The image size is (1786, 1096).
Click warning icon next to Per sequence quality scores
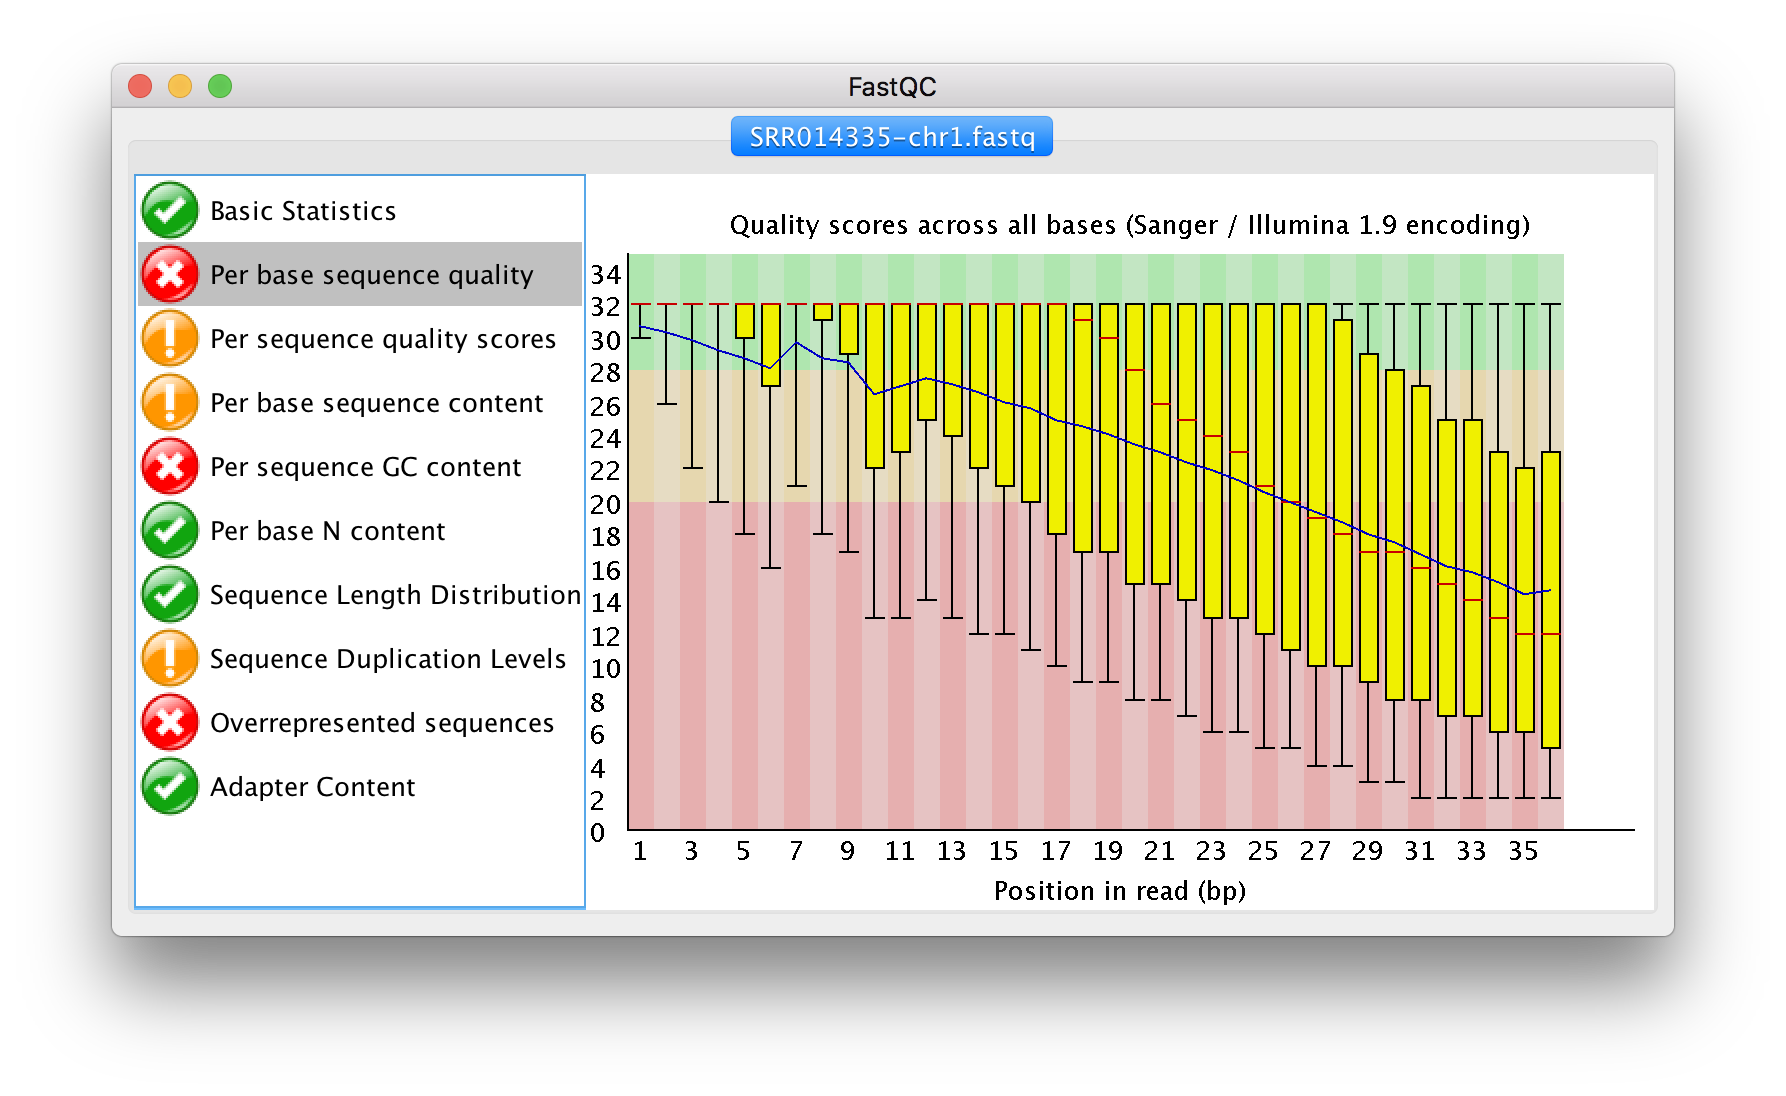pyautogui.click(x=170, y=338)
